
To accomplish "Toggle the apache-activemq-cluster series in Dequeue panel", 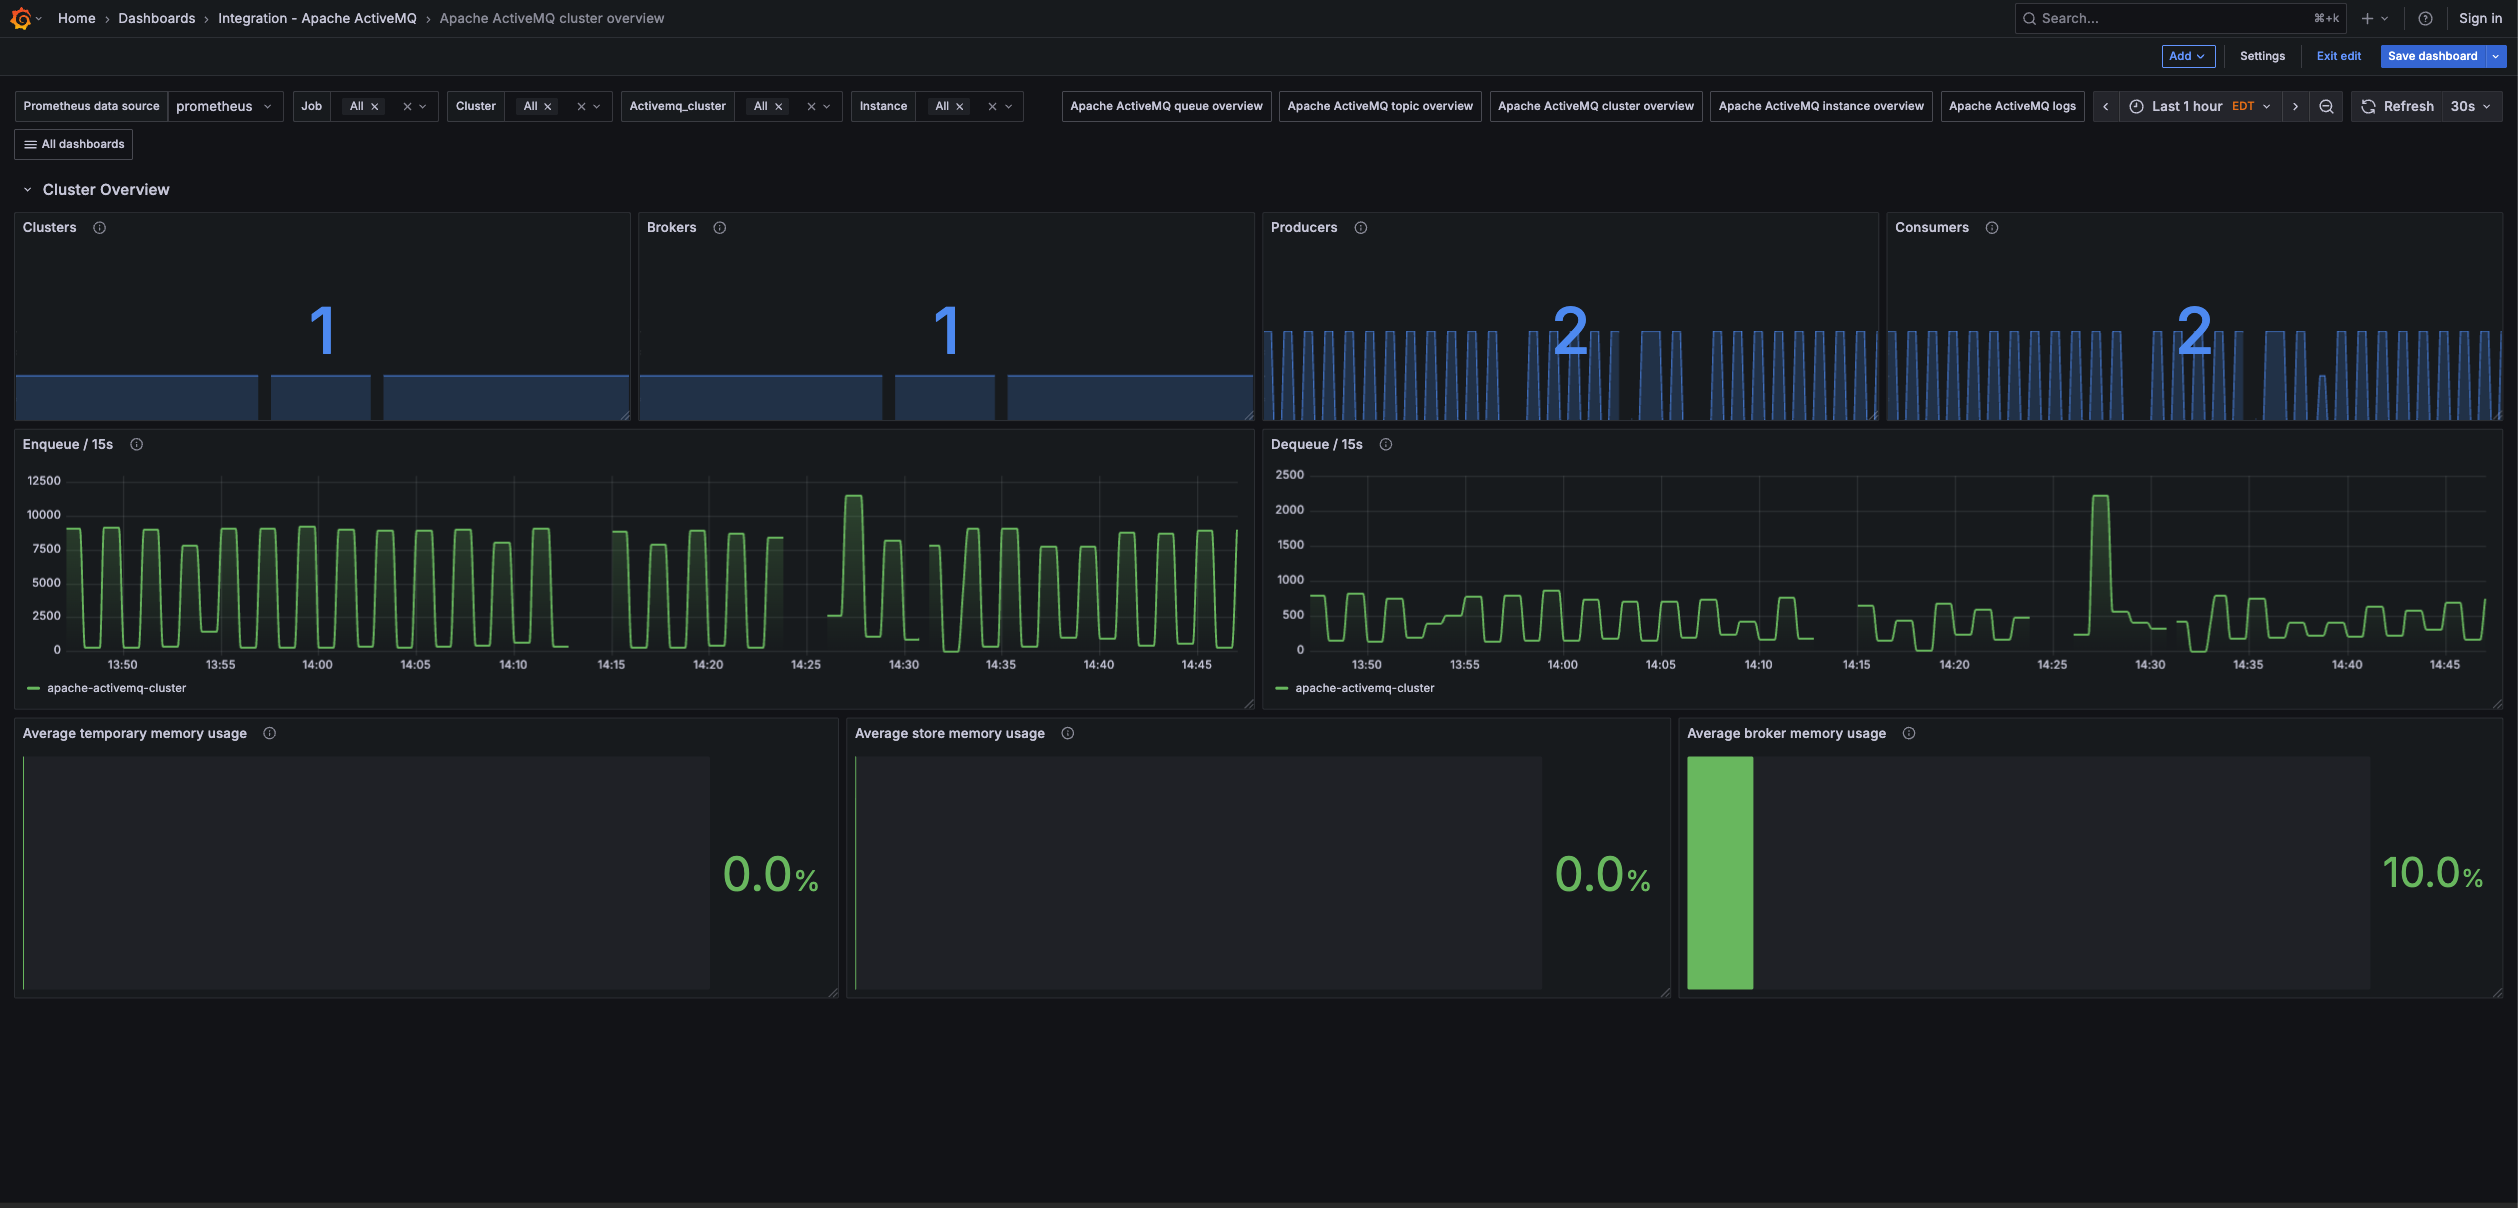I will [1365, 688].
